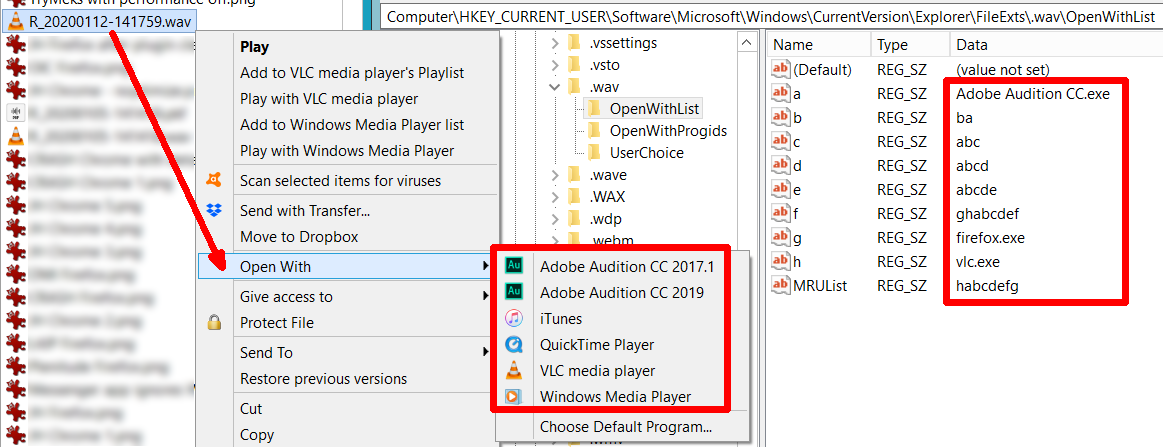This screenshot has height=447, width=1163.
Task: Click the string value icon for (Default)
Action: coord(781,70)
